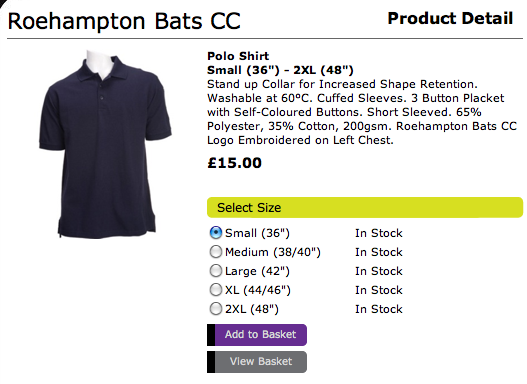Click the Medium (38/40") label text
The height and width of the screenshot is (384, 527).
point(273,252)
